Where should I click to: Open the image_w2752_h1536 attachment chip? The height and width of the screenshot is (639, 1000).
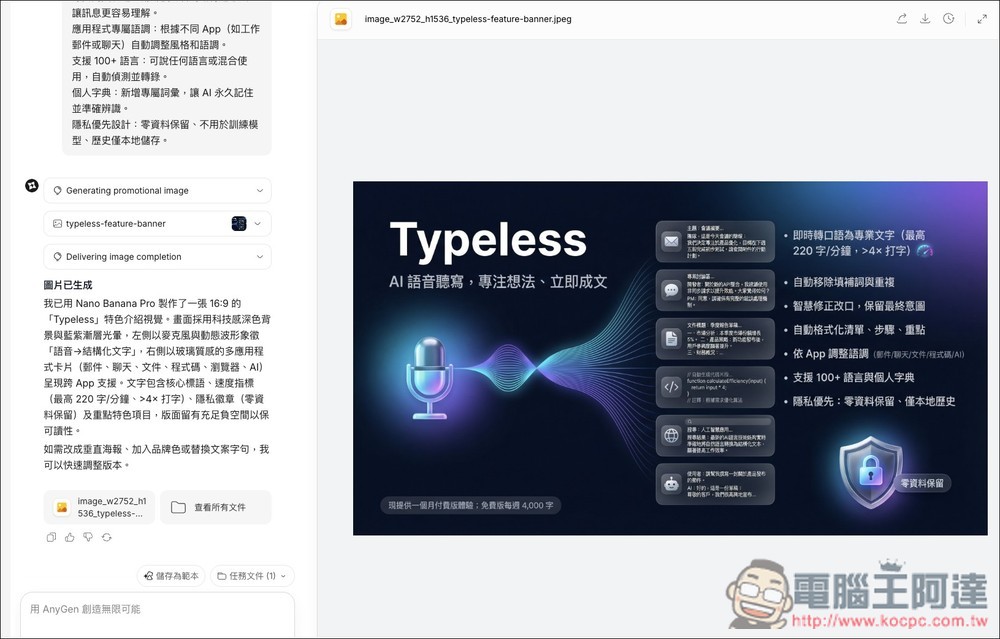coord(98,507)
